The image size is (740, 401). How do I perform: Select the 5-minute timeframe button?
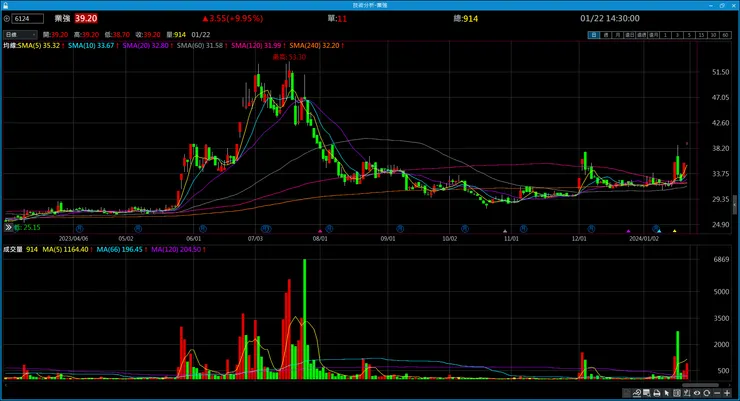(689, 35)
